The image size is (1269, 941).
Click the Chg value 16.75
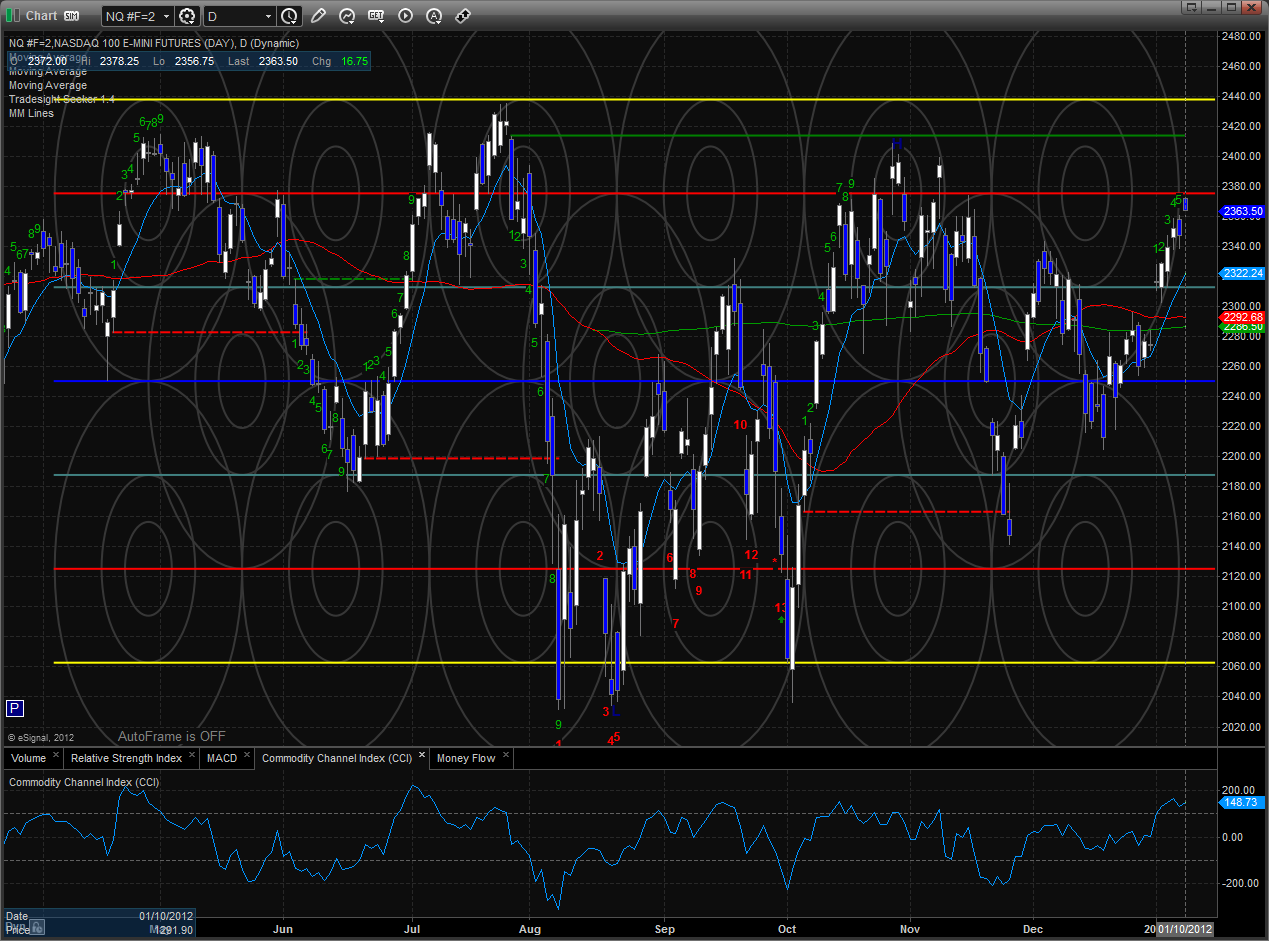354,61
